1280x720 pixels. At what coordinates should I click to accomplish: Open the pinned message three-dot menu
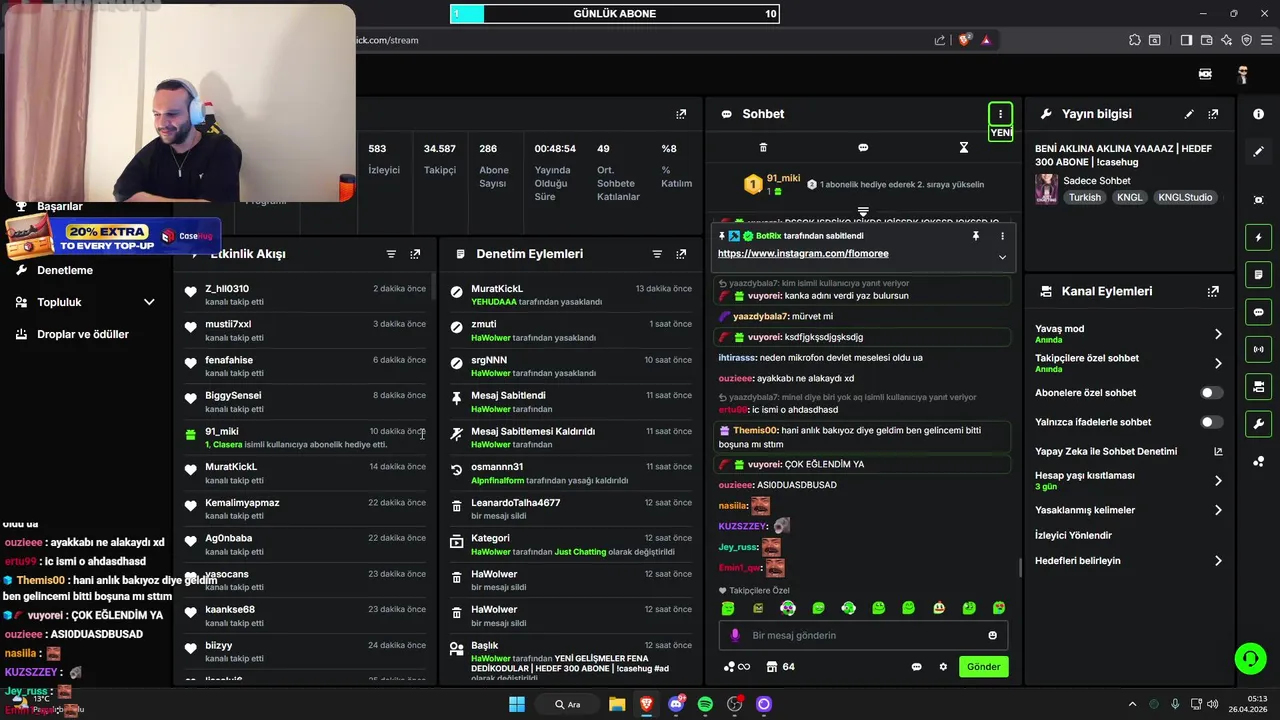tap(1002, 236)
